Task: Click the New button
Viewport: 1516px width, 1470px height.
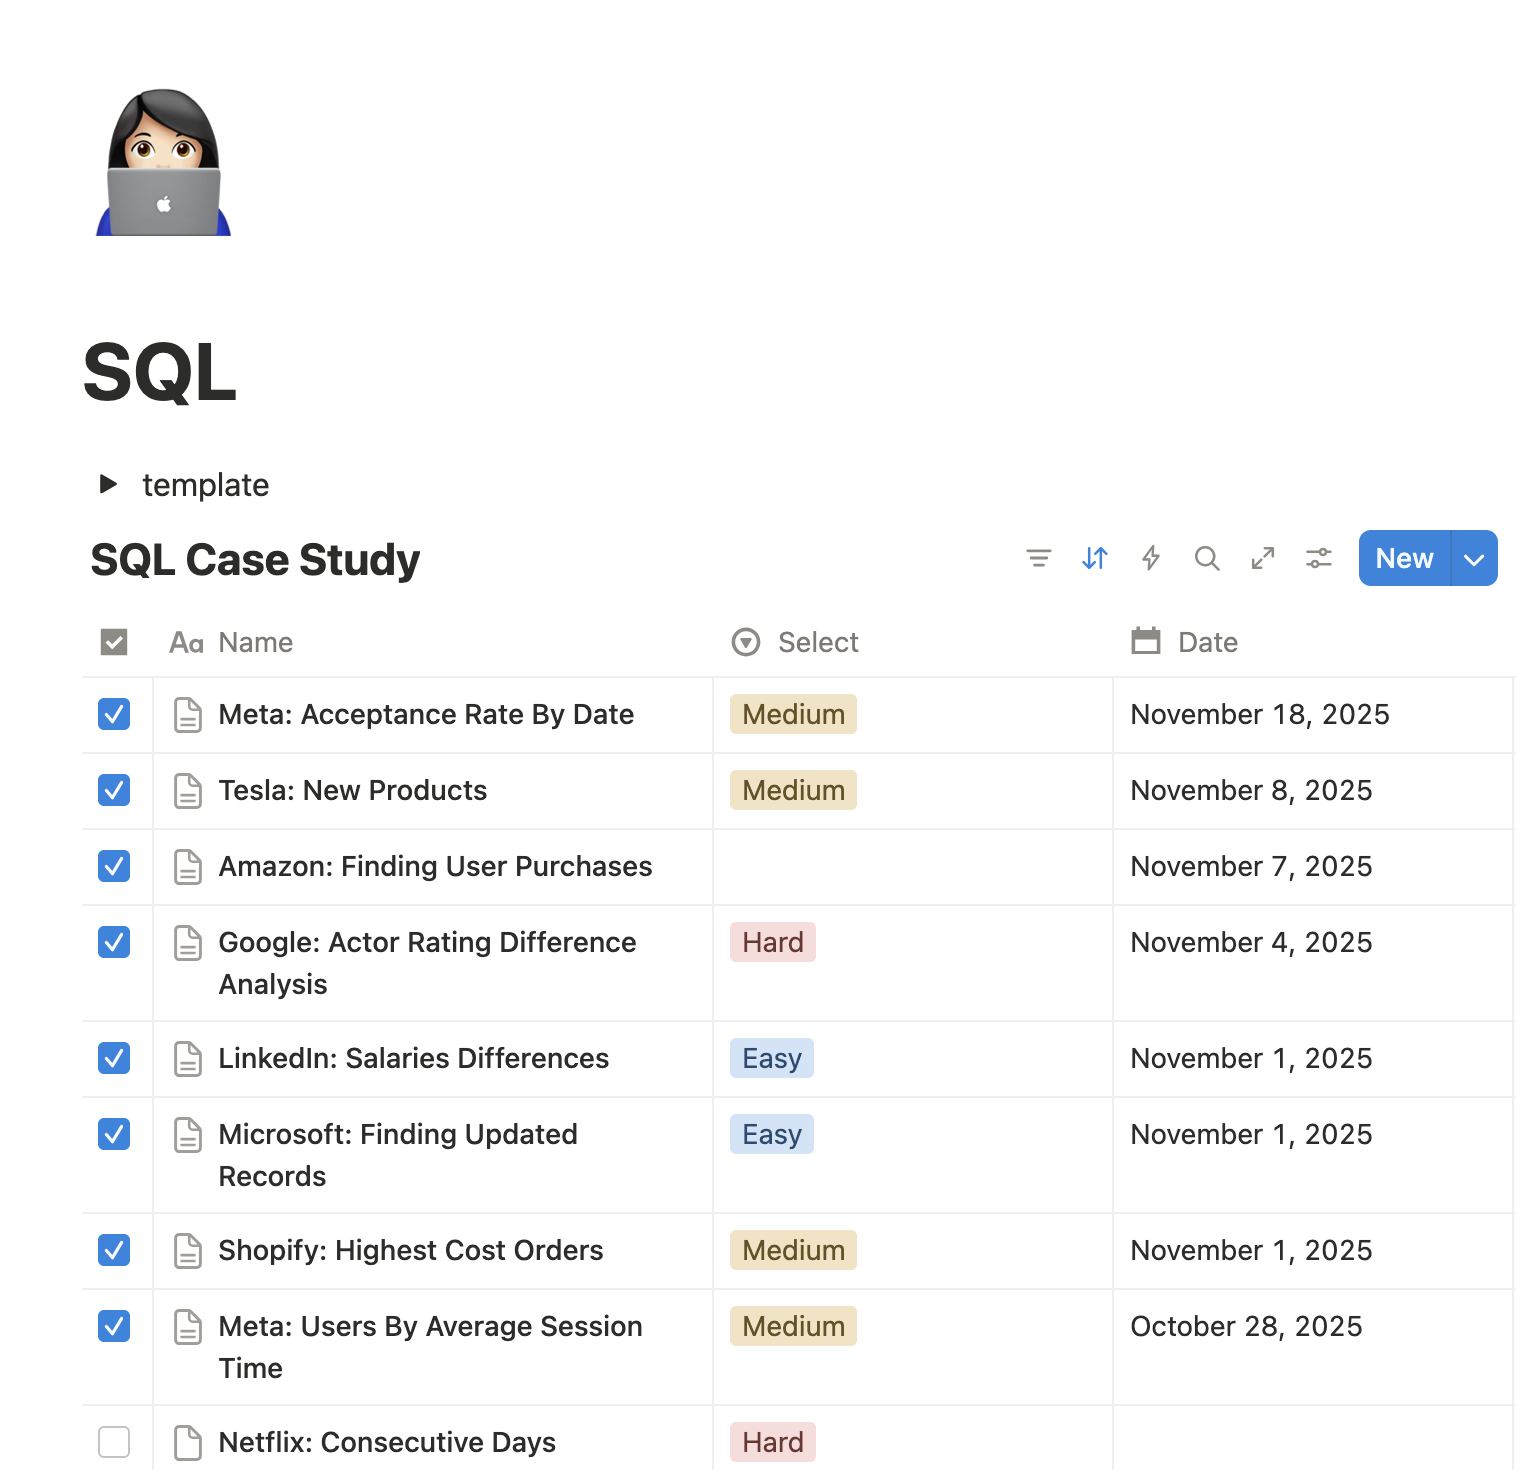Action: point(1403,558)
